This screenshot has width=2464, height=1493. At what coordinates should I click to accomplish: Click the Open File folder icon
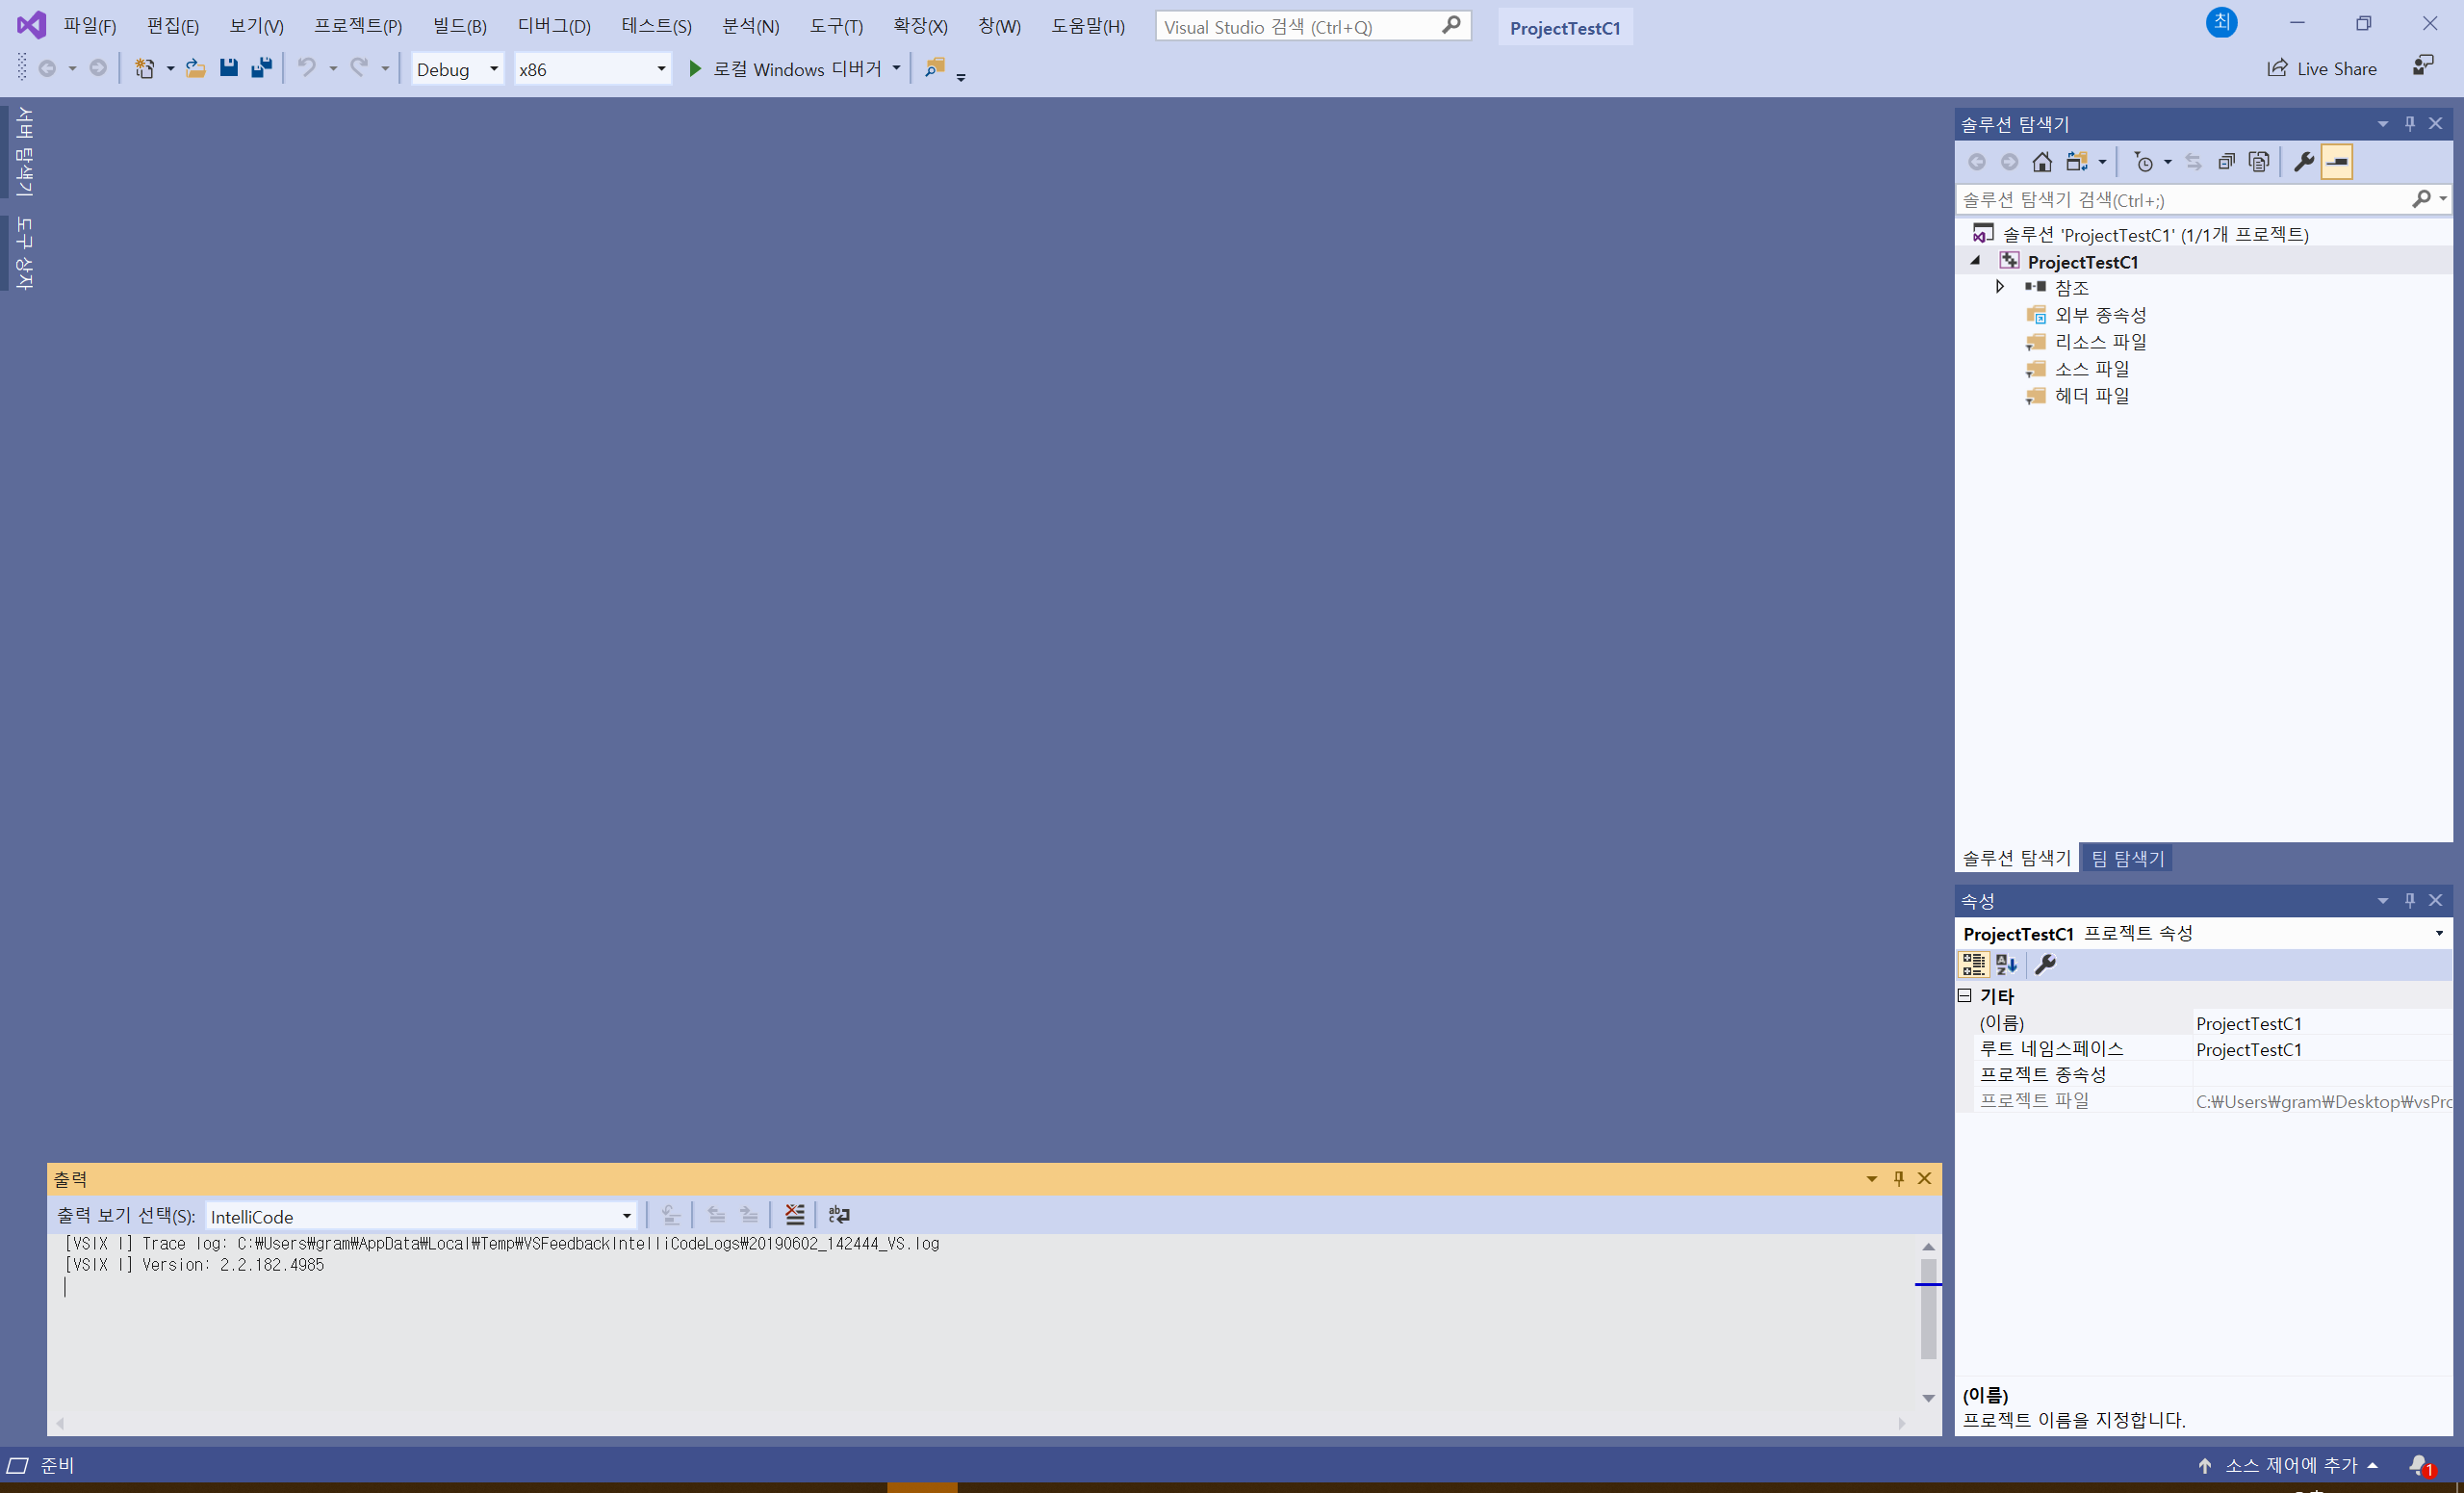[x=195, y=68]
